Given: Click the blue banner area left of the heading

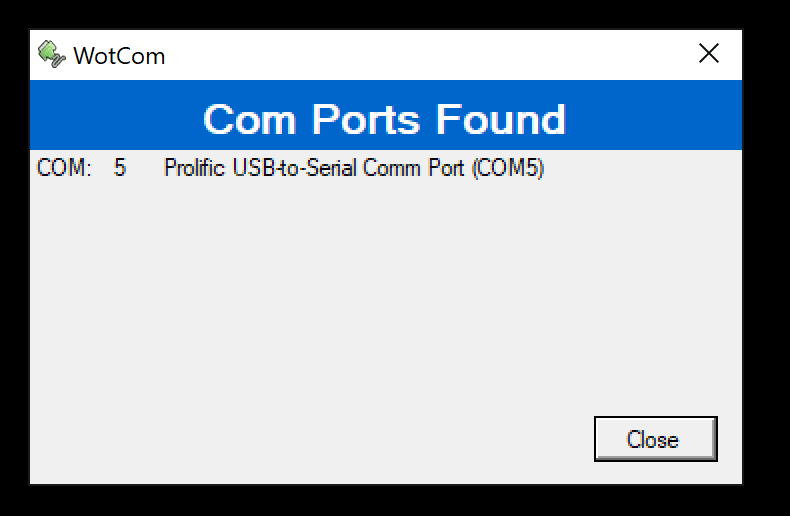Looking at the screenshot, I should coord(110,119).
